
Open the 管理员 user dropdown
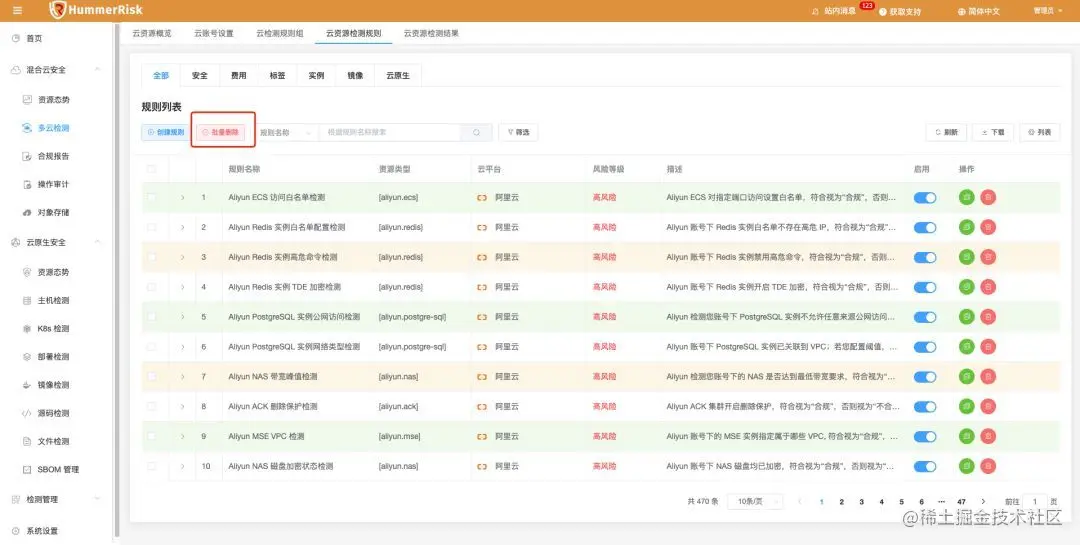click(1047, 11)
